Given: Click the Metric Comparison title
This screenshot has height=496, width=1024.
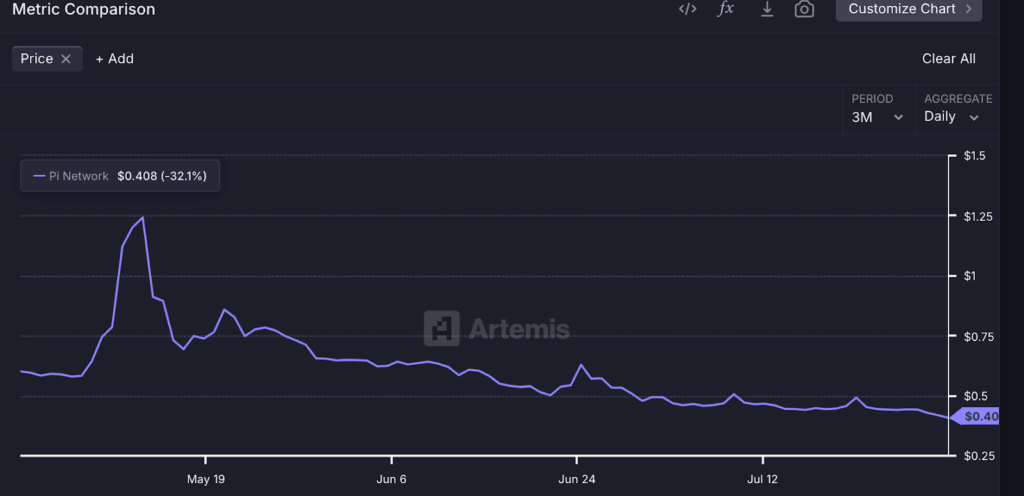Looking at the screenshot, I should pyautogui.click(x=84, y=9).
